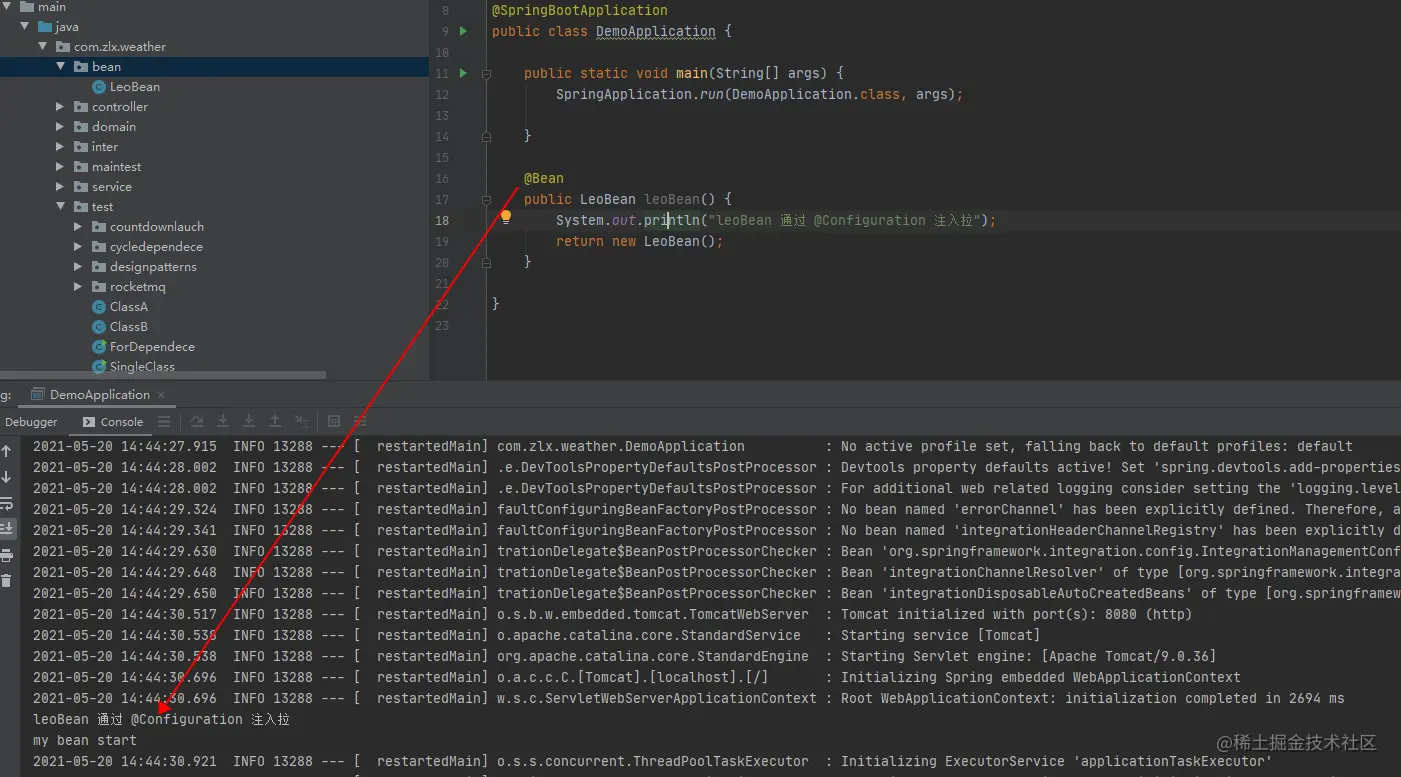The height and width of the screenshot is (777, 1401).
Task: Collapse the bean package arrow
Action: 61,67
